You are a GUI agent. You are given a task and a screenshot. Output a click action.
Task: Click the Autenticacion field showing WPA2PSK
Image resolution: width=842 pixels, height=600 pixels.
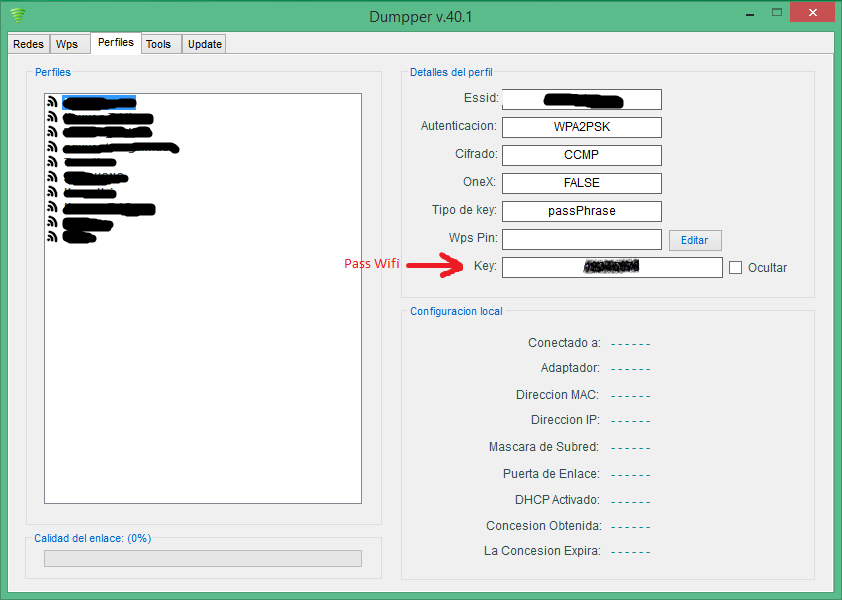pyautogui.click(x=582, y=127)
